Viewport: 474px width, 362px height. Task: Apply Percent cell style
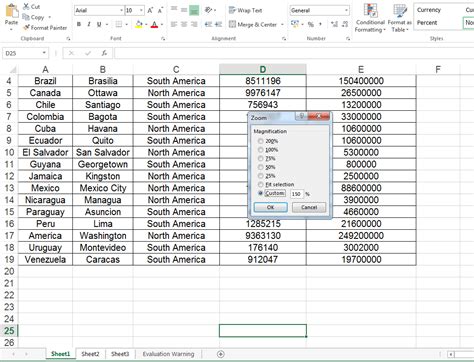point(427,23)
